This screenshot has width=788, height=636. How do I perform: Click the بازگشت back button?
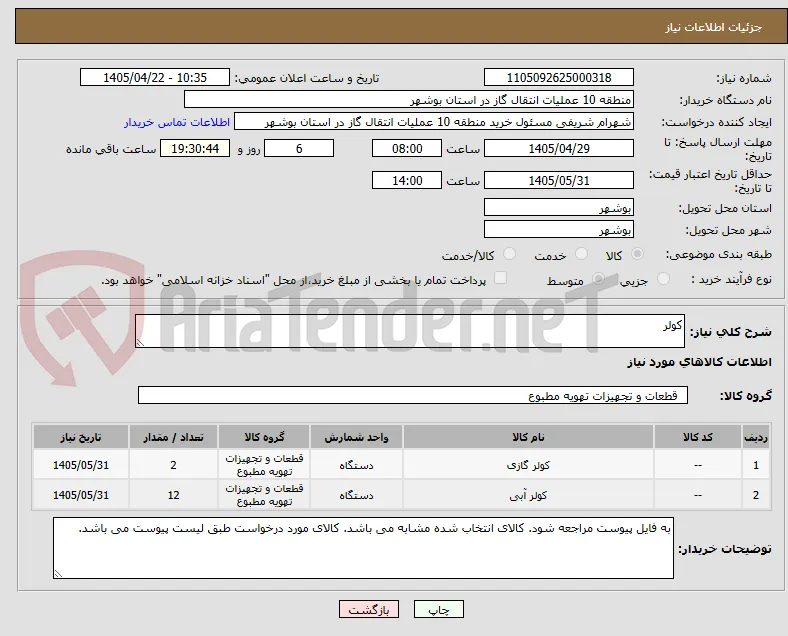point(368,609)
